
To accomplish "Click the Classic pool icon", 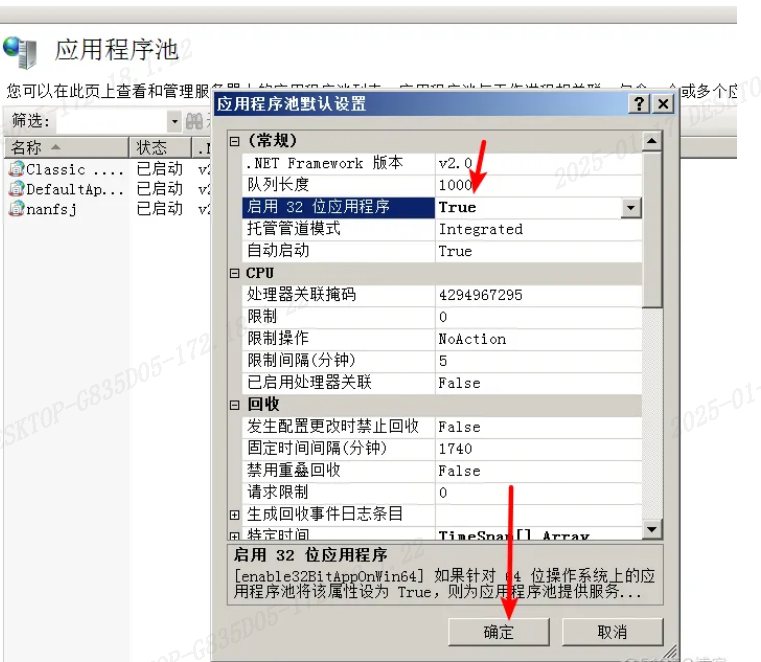I will coord(17,169).
